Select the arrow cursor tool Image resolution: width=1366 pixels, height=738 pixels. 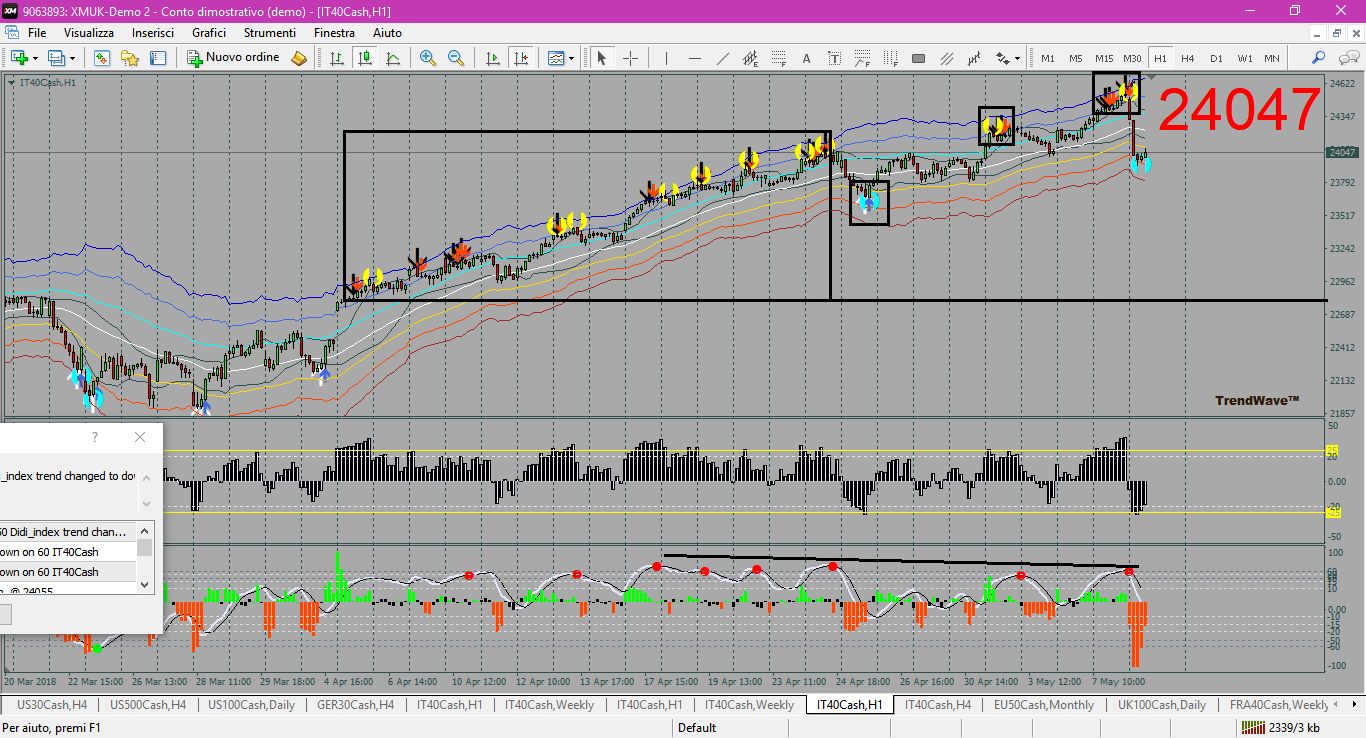(602, 58)
